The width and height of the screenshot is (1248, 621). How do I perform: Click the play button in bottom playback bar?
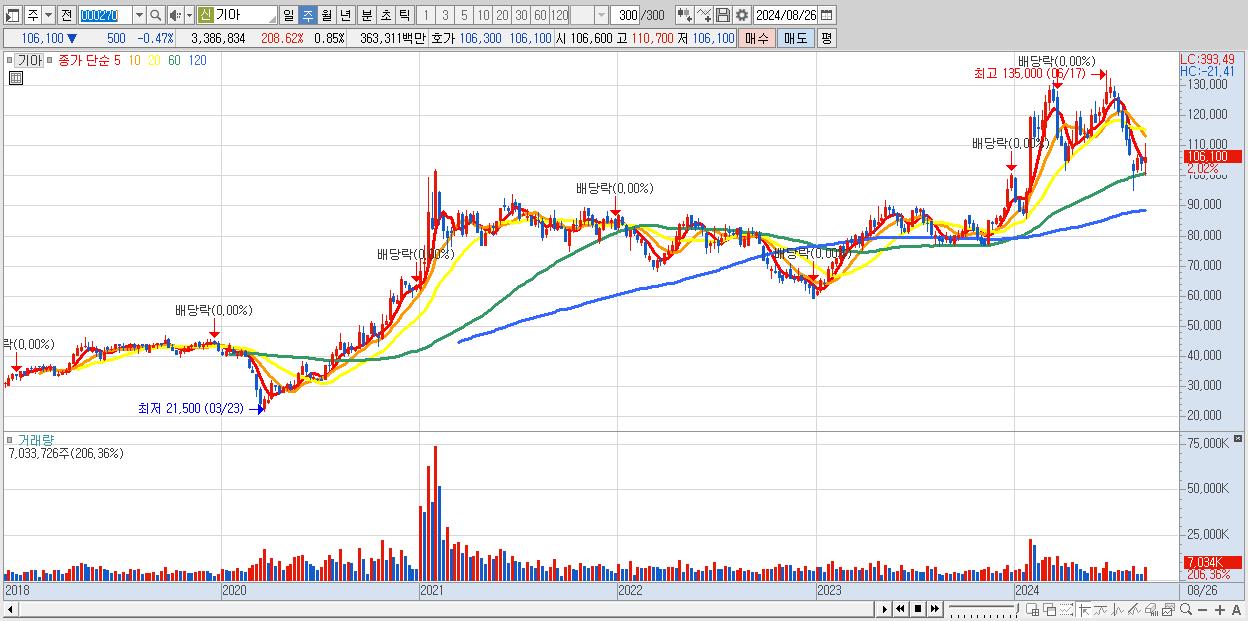point(884,609)
